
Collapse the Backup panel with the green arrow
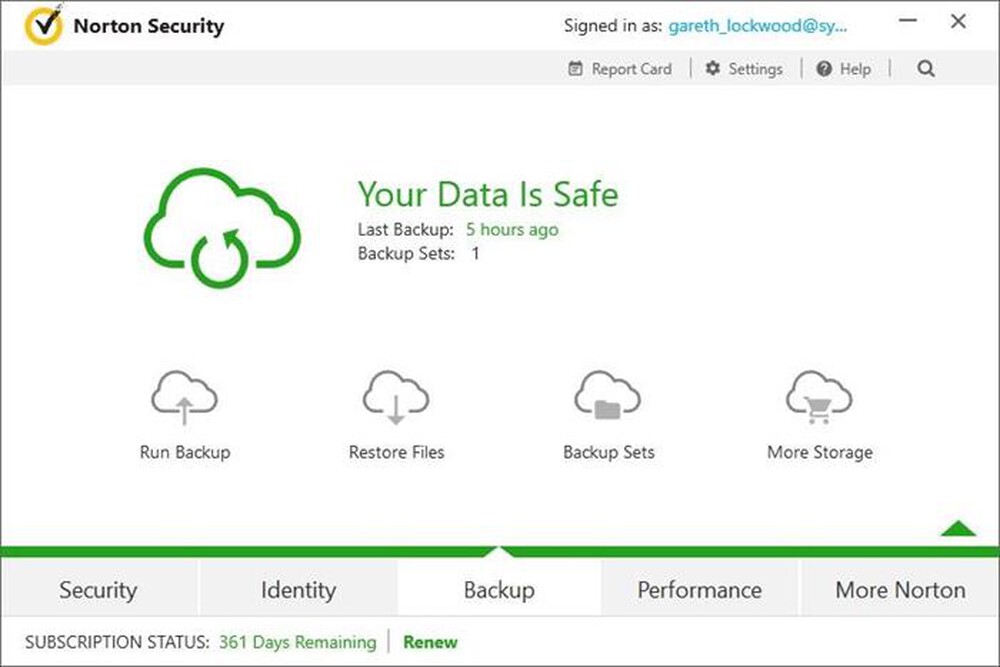pyautogui.click(x=956, y=530)
